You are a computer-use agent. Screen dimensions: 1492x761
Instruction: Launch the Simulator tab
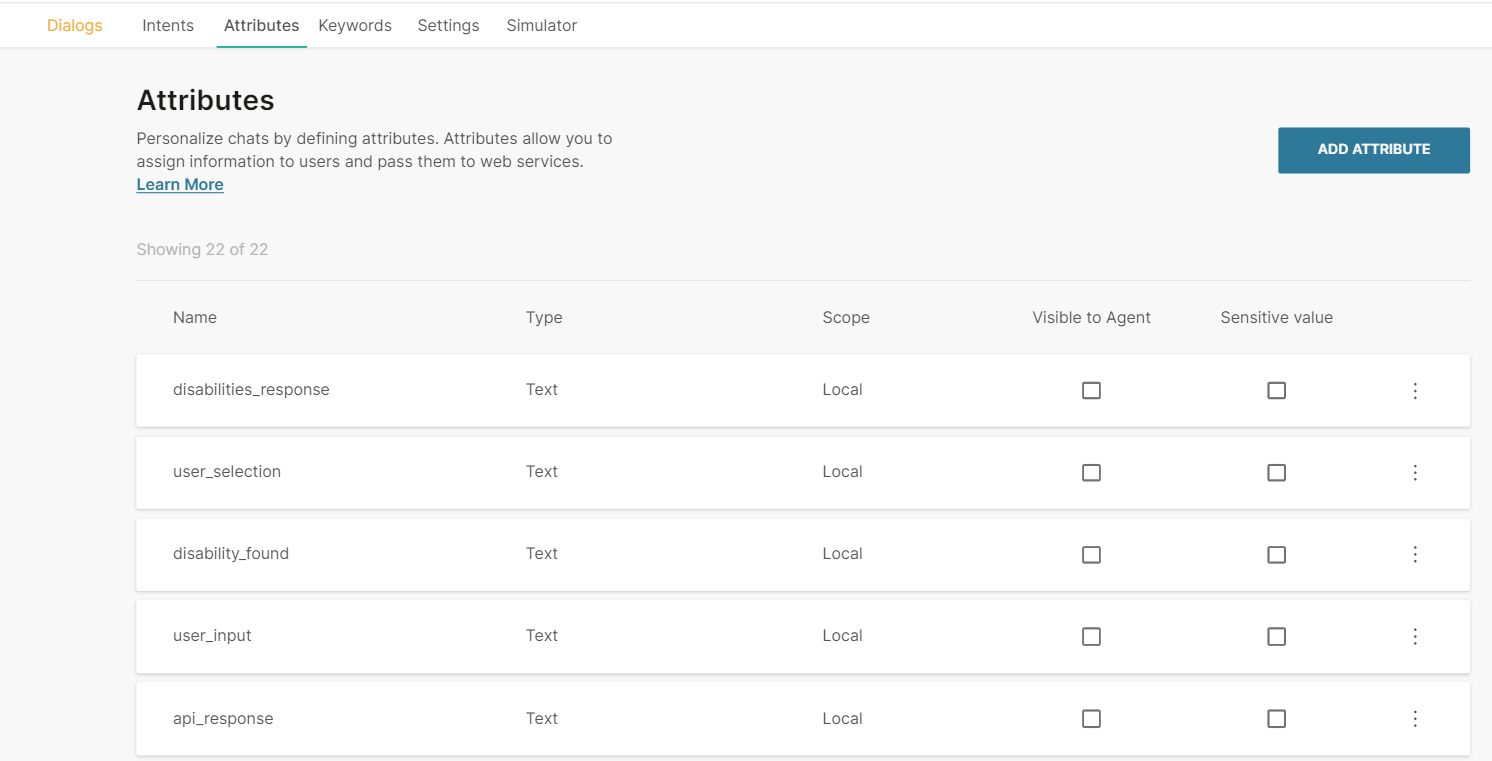(x=541, y=26)
